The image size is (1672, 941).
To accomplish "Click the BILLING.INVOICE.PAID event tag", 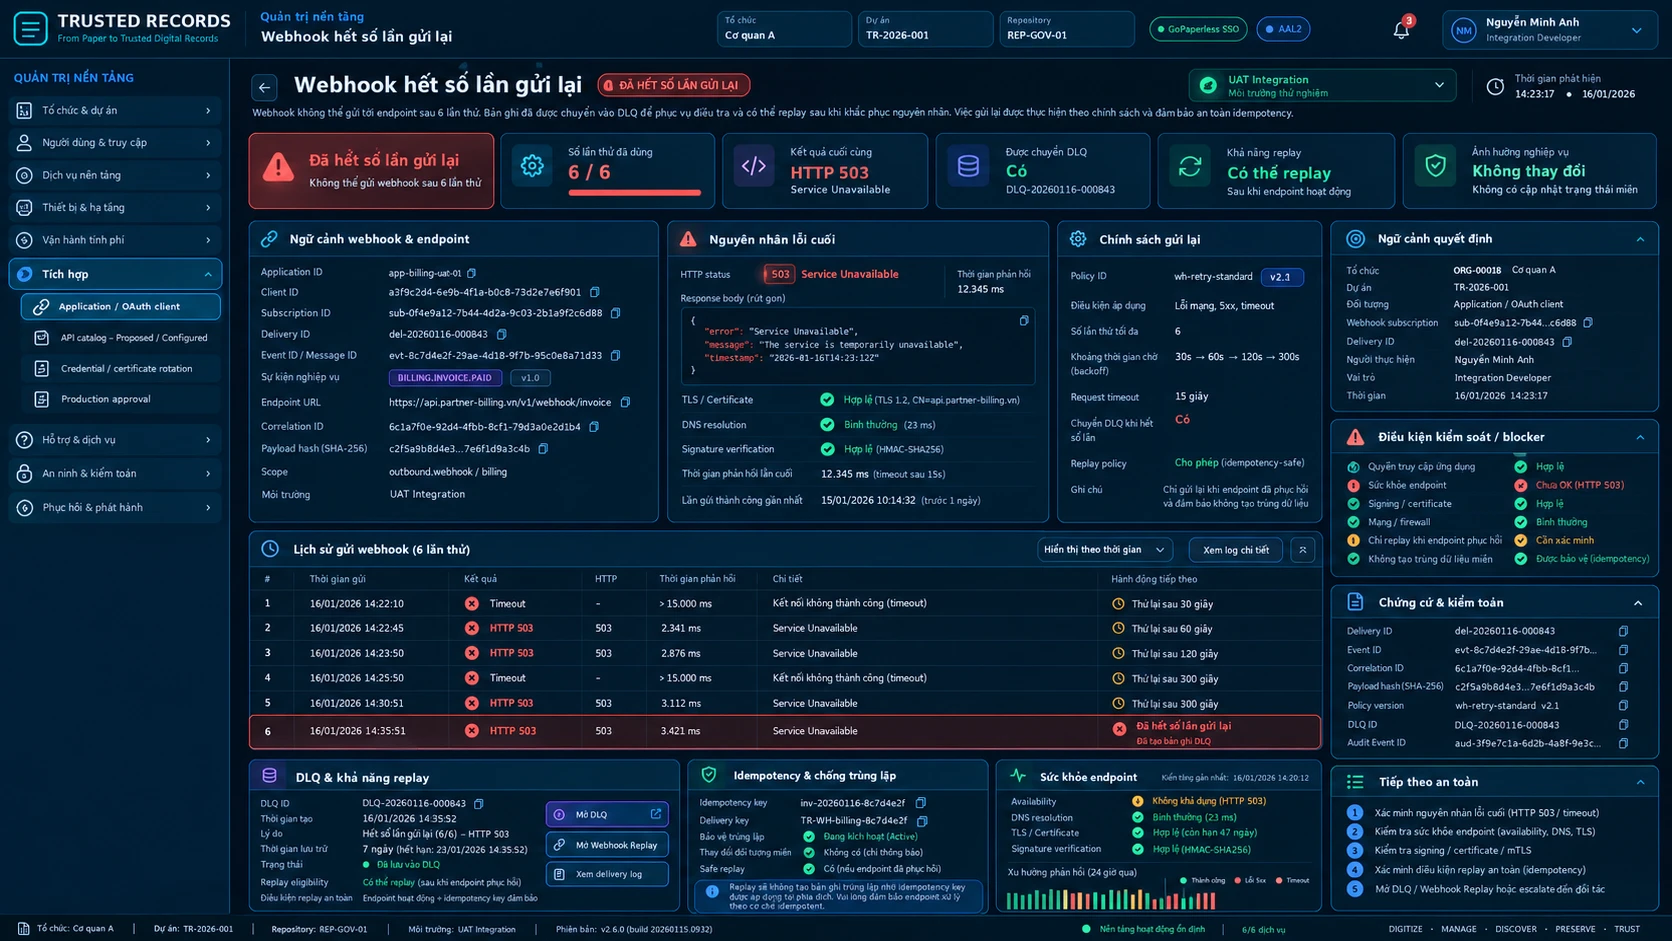I will click(x=445, y=378).
